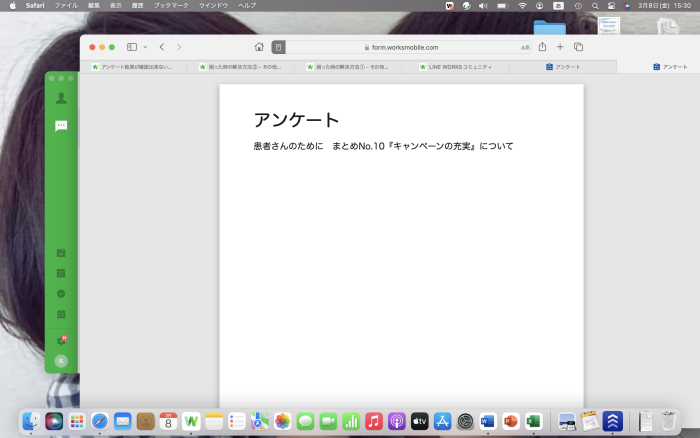
Task: Open the Safari application menu
Action: pyautogui.click(x=35, y=5)
